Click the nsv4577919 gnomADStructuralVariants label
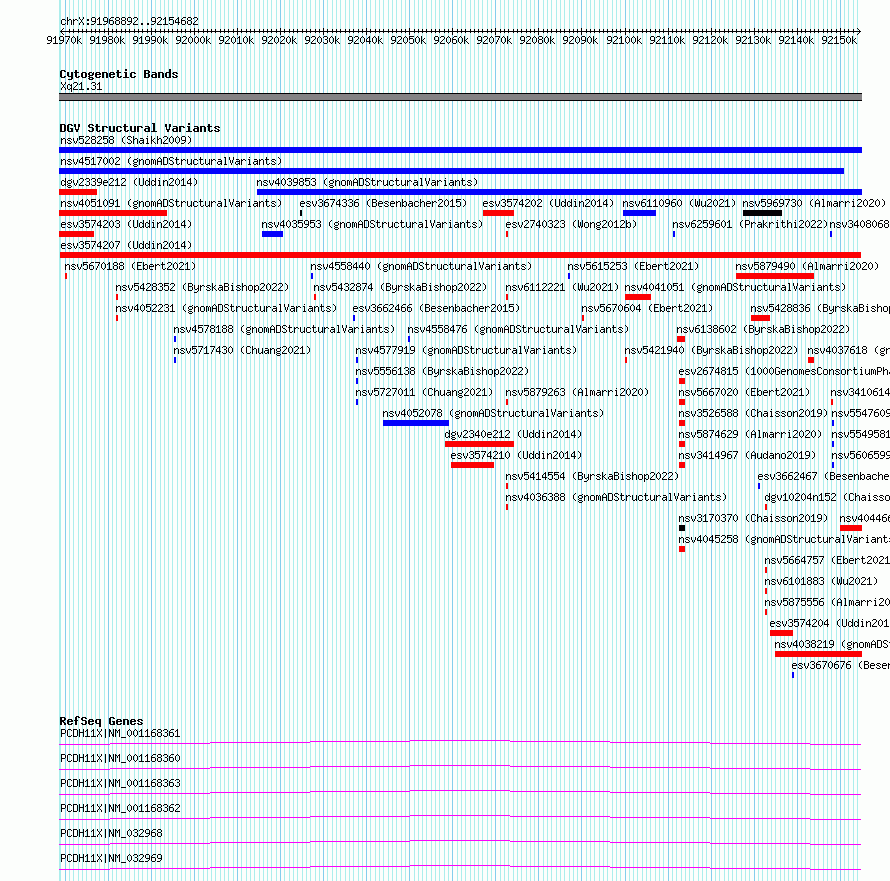 tap(466, 350)
